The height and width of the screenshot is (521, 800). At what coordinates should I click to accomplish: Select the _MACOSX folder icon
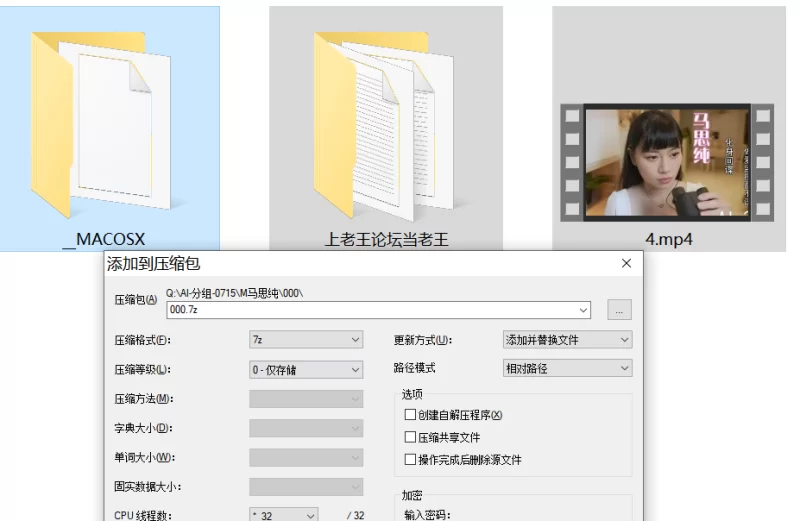(101, 125)
